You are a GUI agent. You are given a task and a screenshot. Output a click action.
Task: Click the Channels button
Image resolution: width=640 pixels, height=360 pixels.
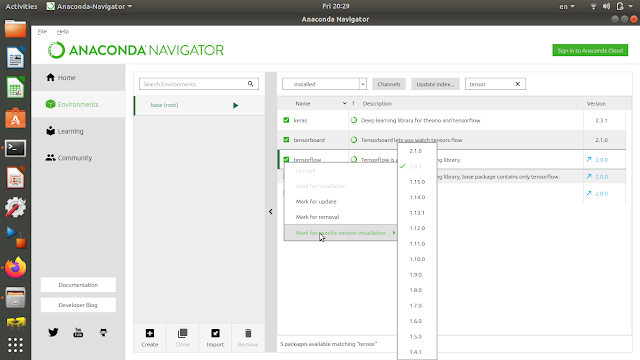click(x=389, y=84)
